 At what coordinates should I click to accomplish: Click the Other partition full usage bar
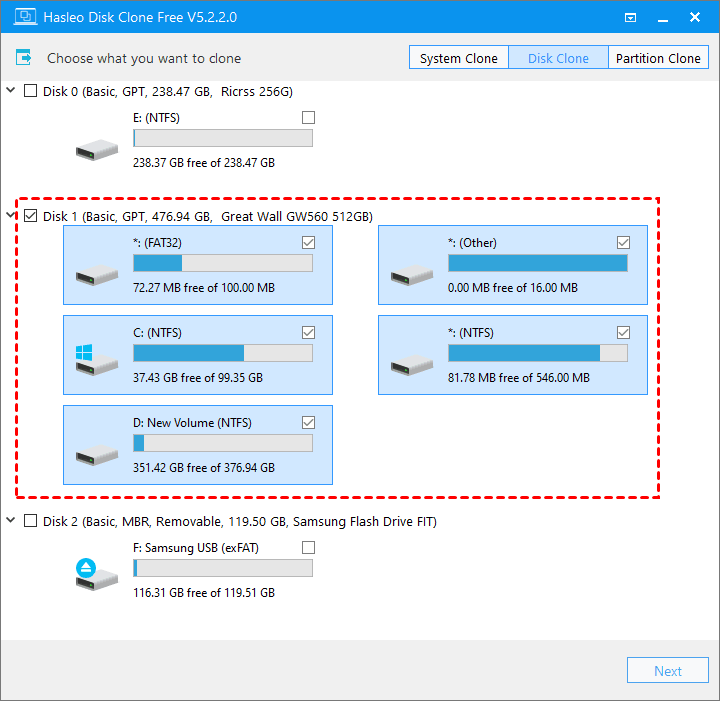538,263
